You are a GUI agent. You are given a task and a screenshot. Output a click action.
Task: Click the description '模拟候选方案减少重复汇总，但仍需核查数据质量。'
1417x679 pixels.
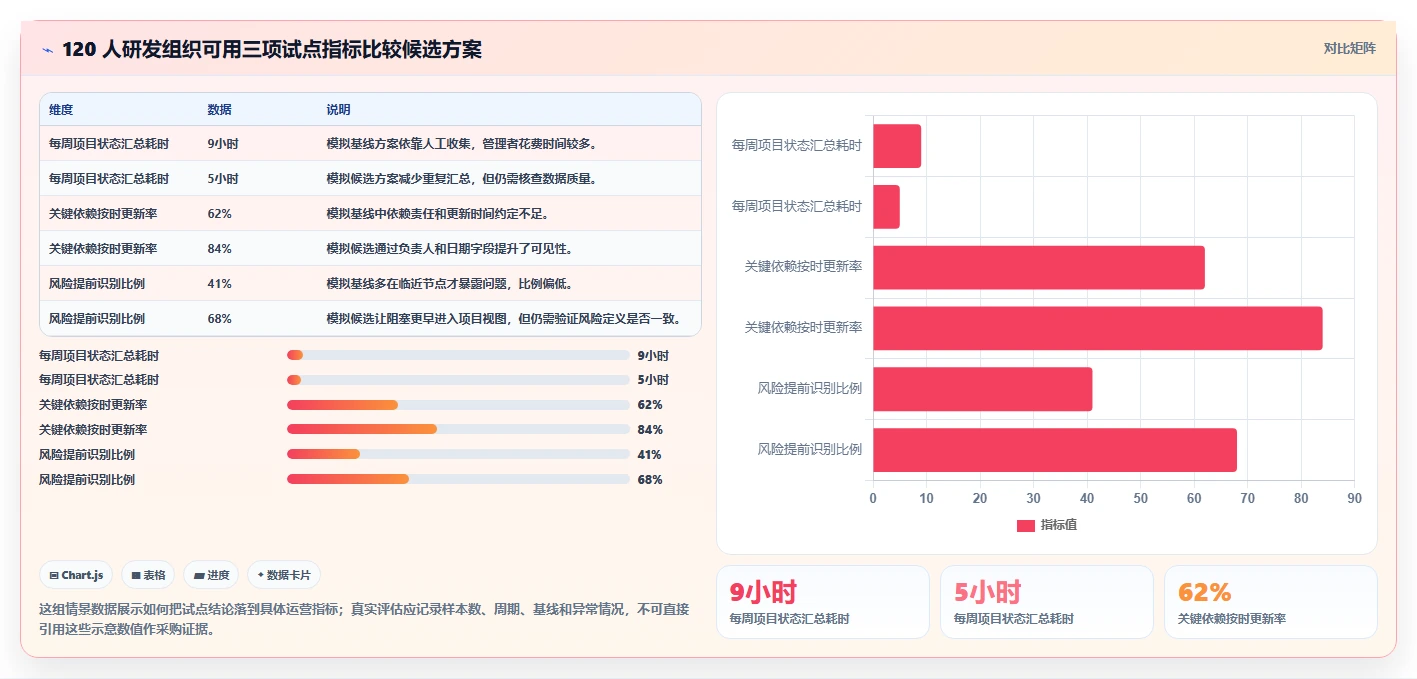(x=462, y=179)
